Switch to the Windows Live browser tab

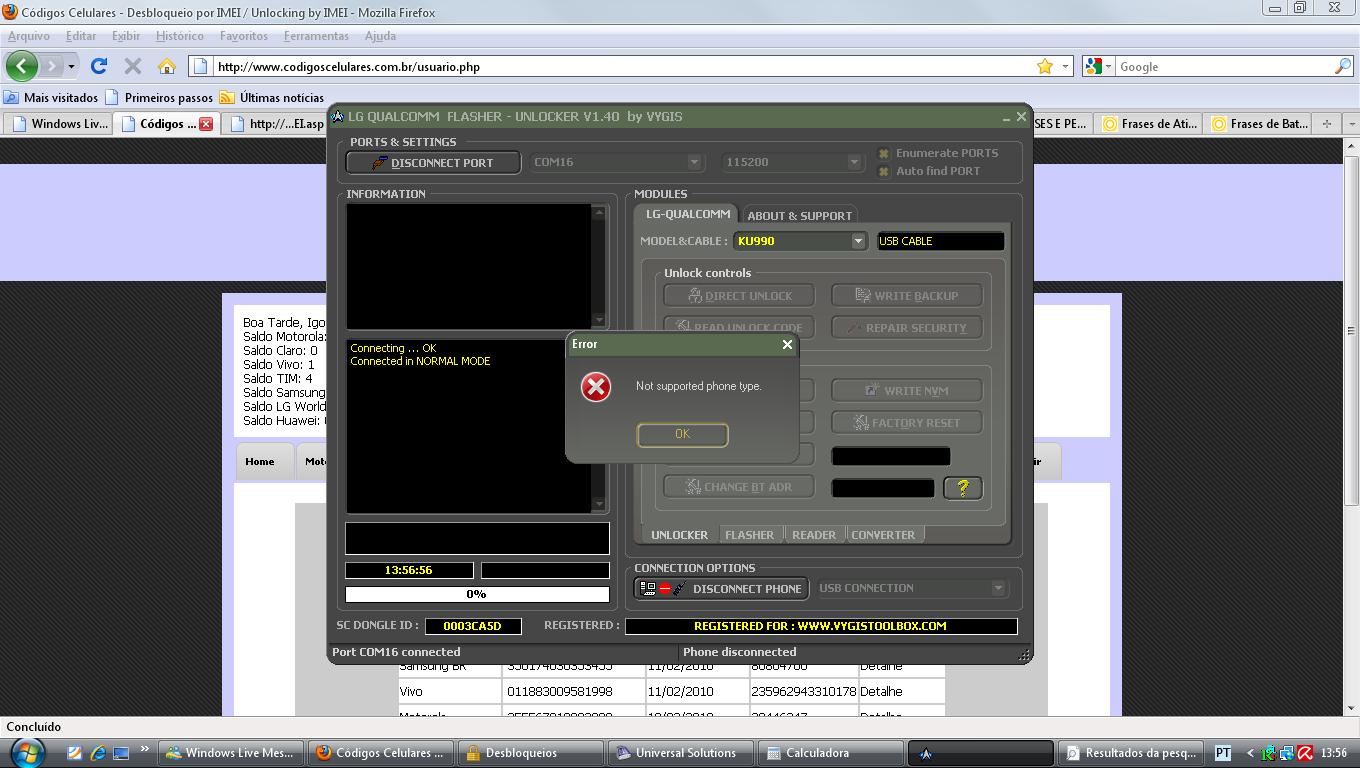click(x=58, y=124)
